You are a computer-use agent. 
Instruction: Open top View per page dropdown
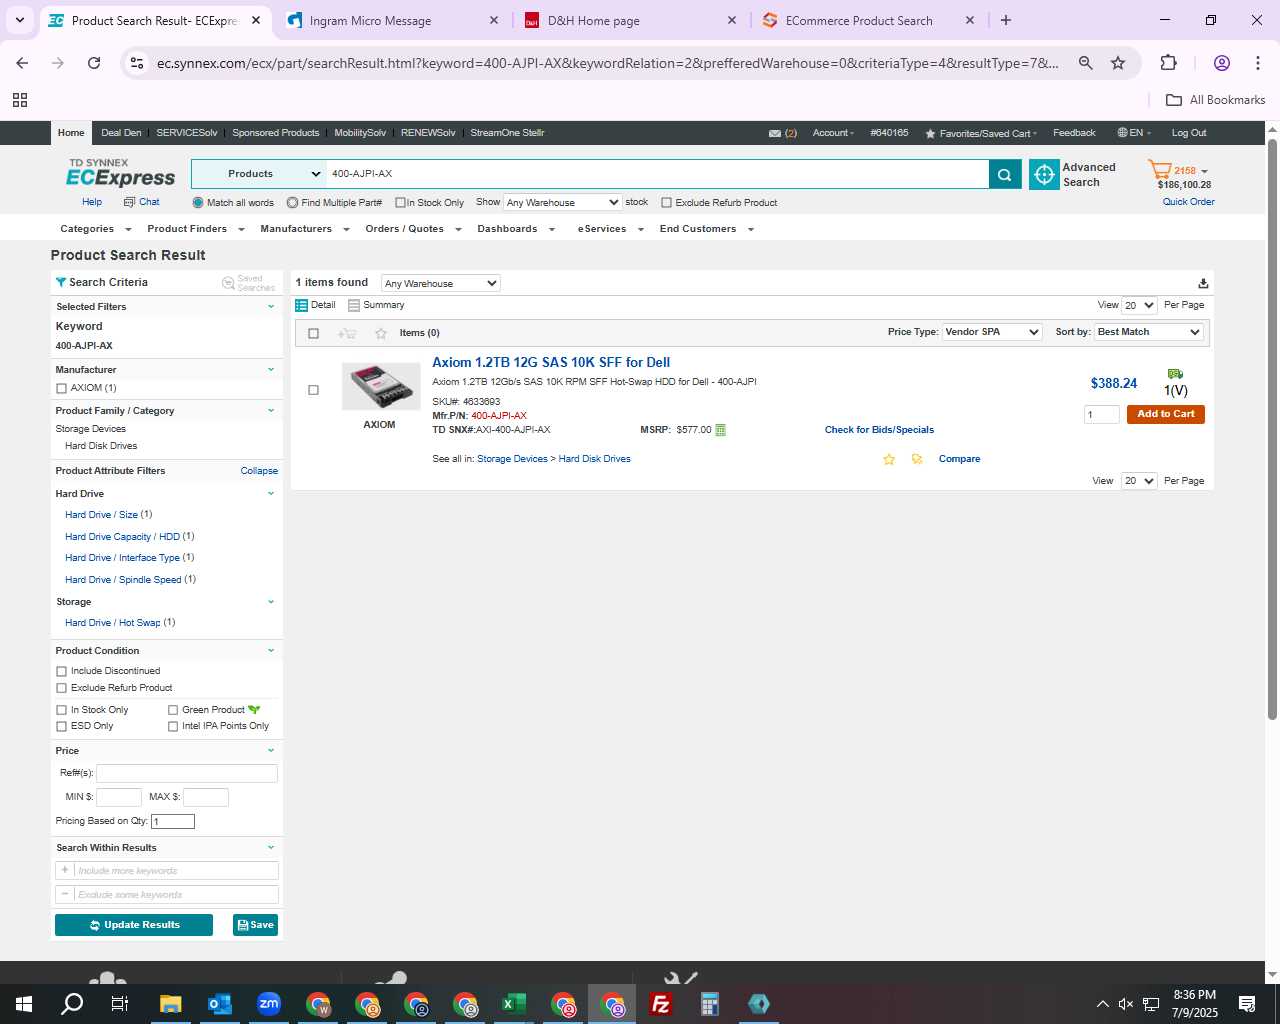(x=1139, y=305)
